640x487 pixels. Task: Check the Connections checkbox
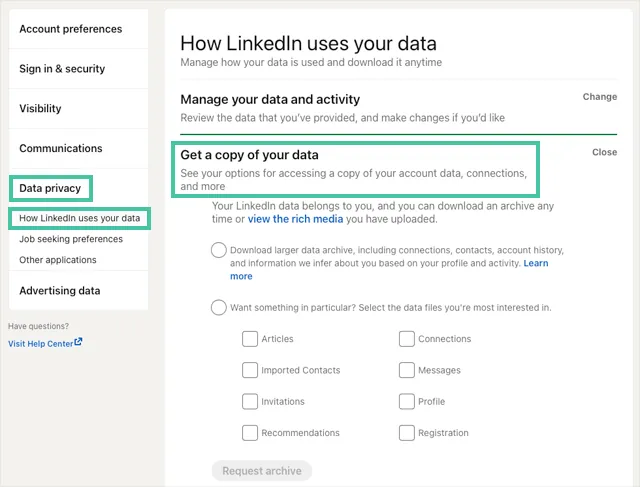tap(407, 339)
